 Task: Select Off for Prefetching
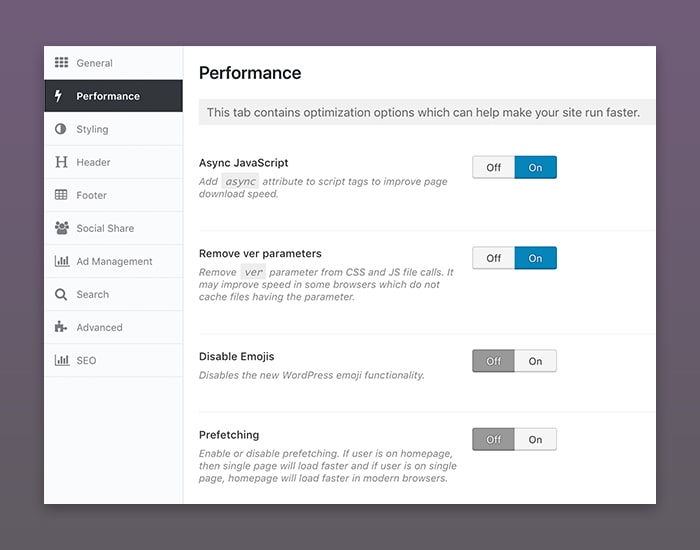point(493,439)
